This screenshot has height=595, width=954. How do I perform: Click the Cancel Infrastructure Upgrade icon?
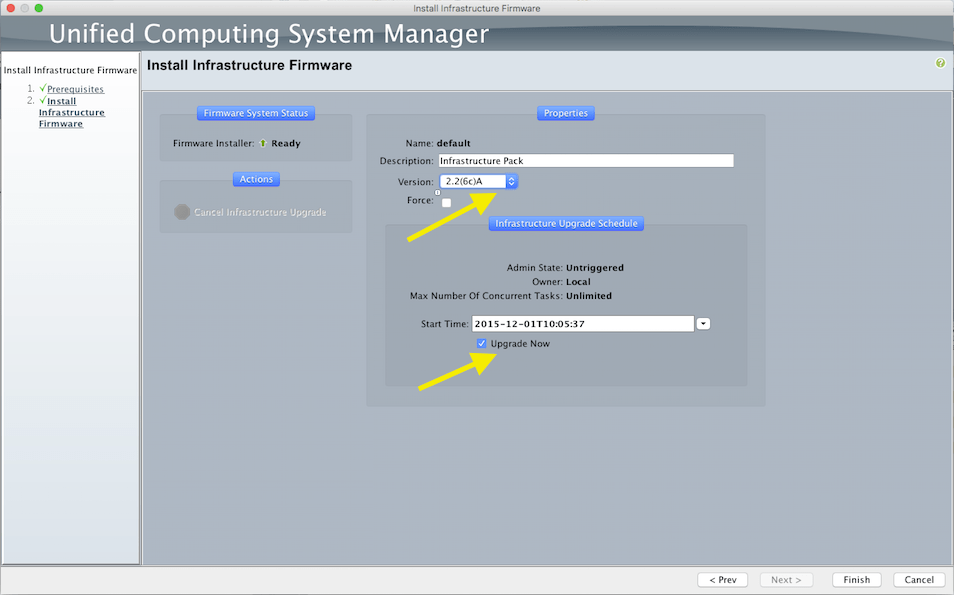coord(182,212)
